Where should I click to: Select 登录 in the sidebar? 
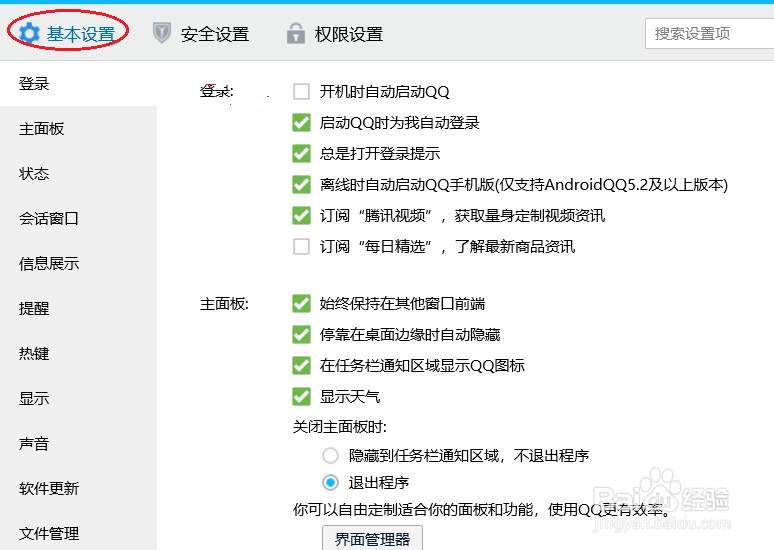click(x=78, y=83)
